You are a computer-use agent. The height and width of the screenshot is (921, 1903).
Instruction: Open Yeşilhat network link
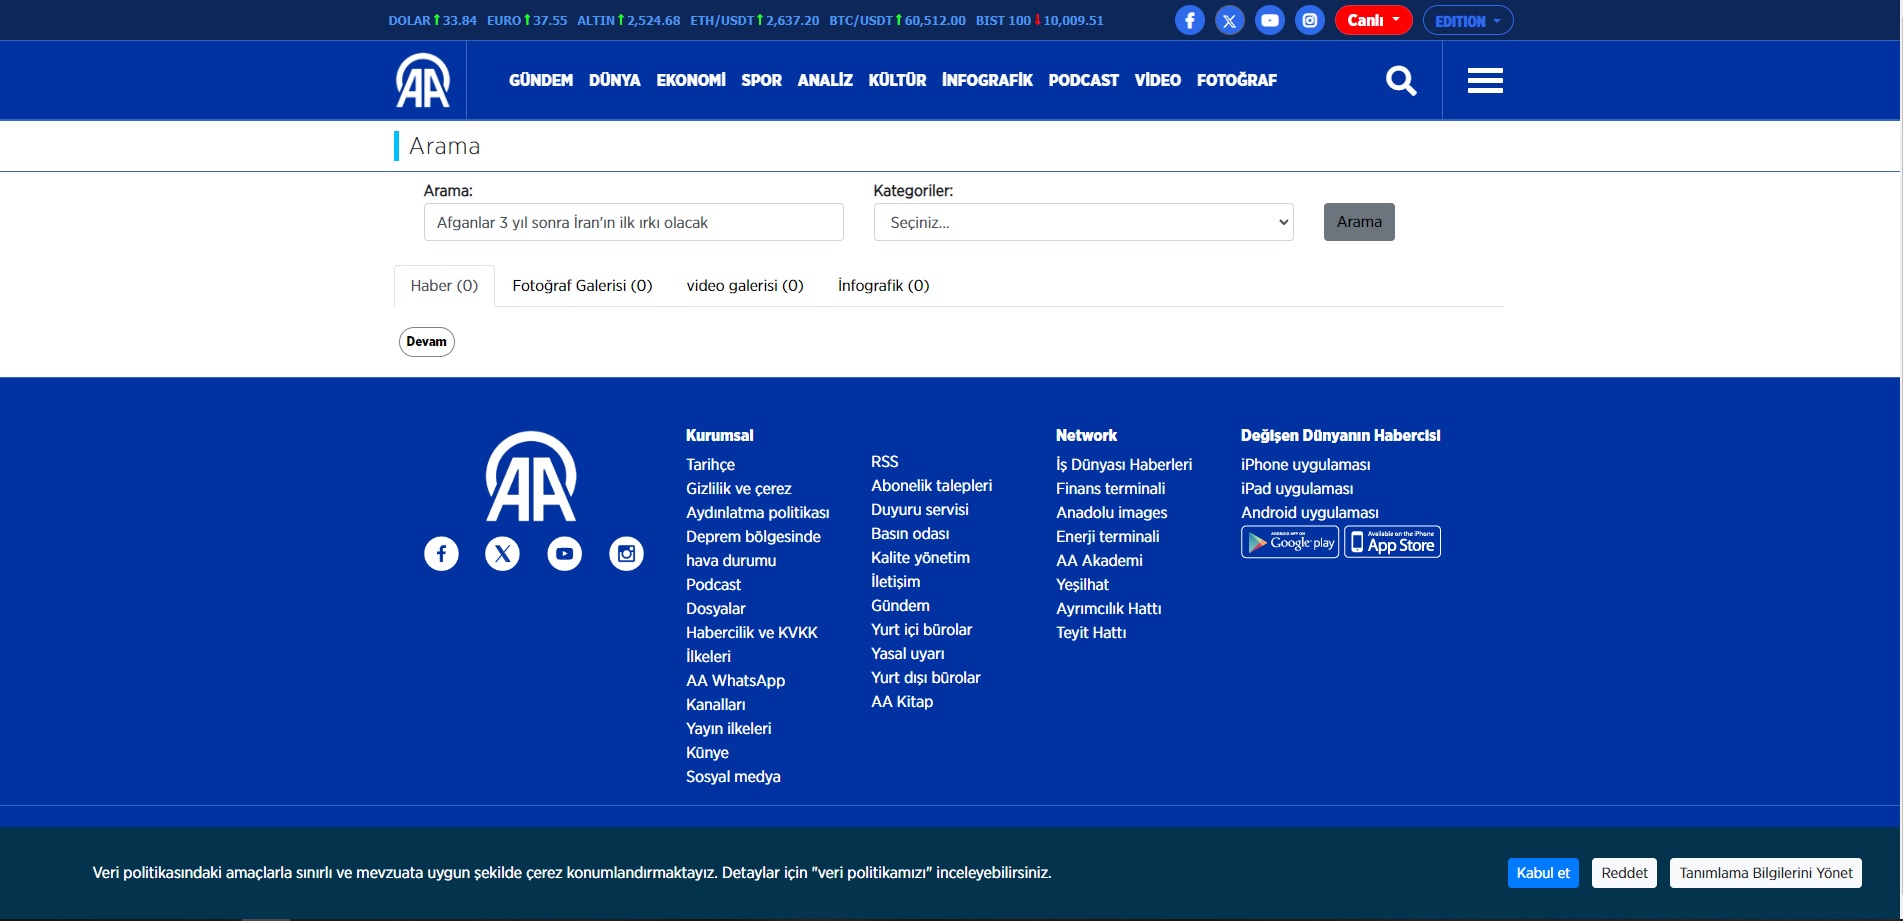coord(1082,585)
